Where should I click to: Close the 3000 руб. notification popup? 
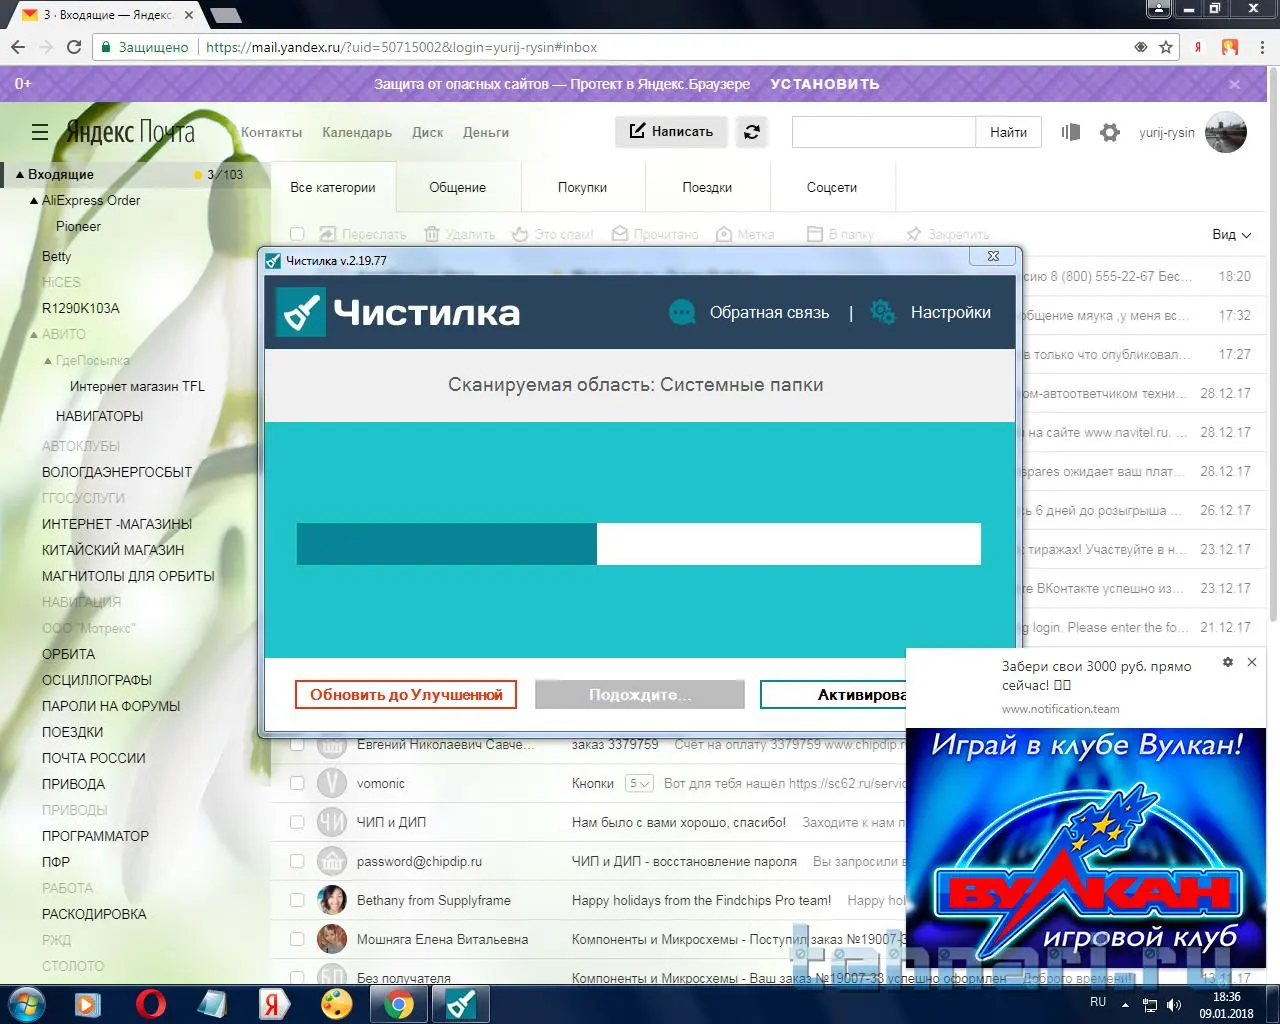1252,662
